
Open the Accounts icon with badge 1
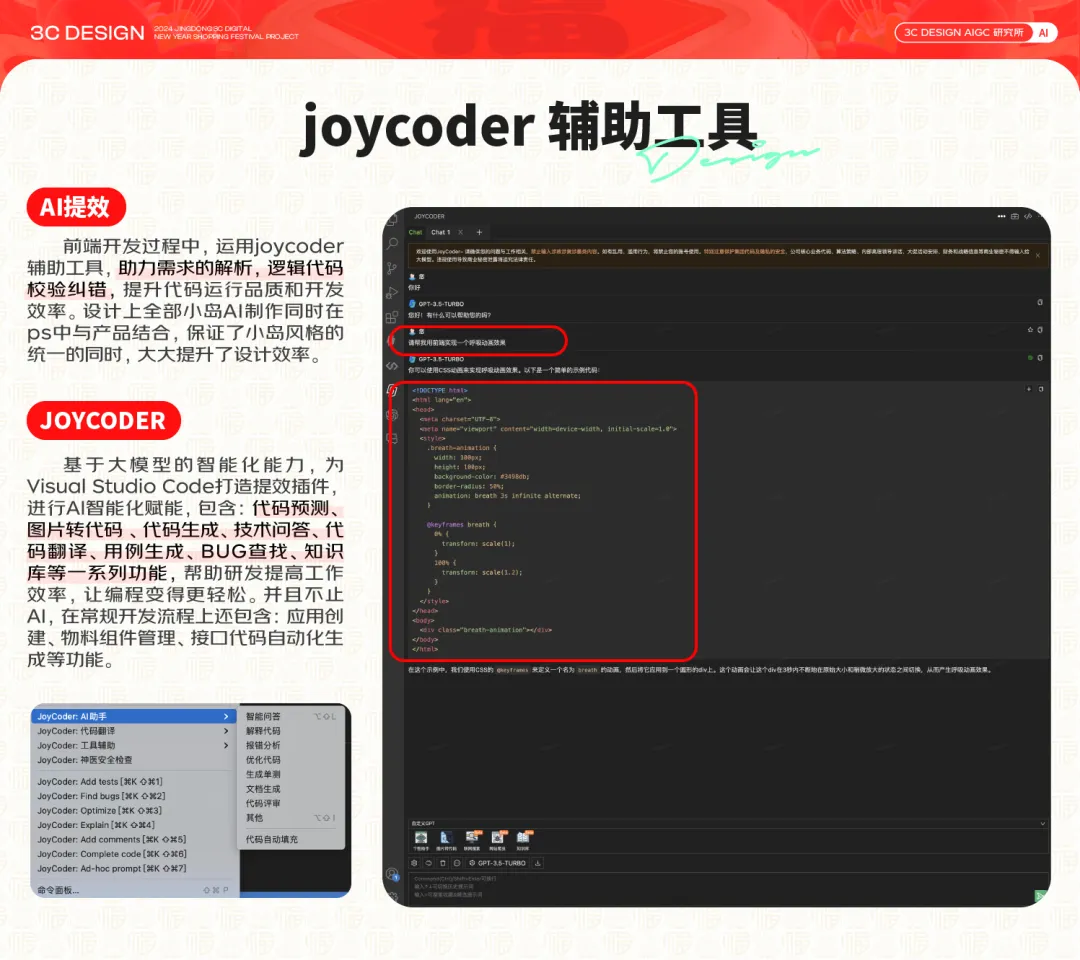click(x=393, y=875)
